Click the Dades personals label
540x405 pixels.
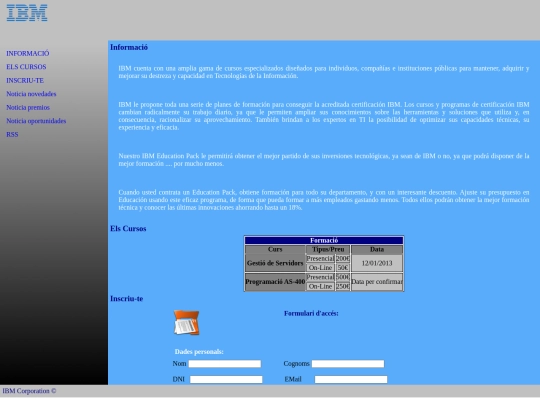click(199, 352)
